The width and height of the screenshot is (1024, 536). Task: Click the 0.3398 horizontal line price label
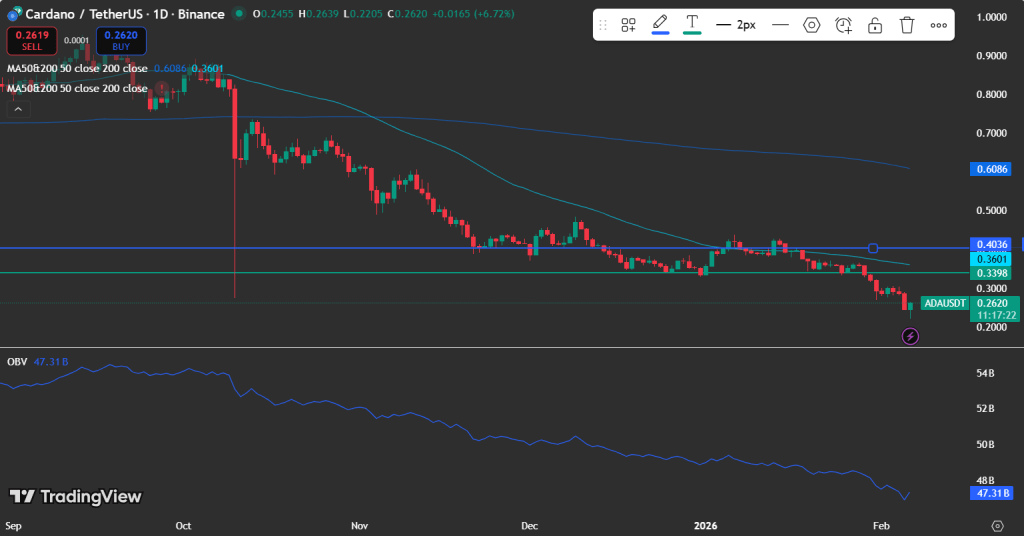point(991,273)
